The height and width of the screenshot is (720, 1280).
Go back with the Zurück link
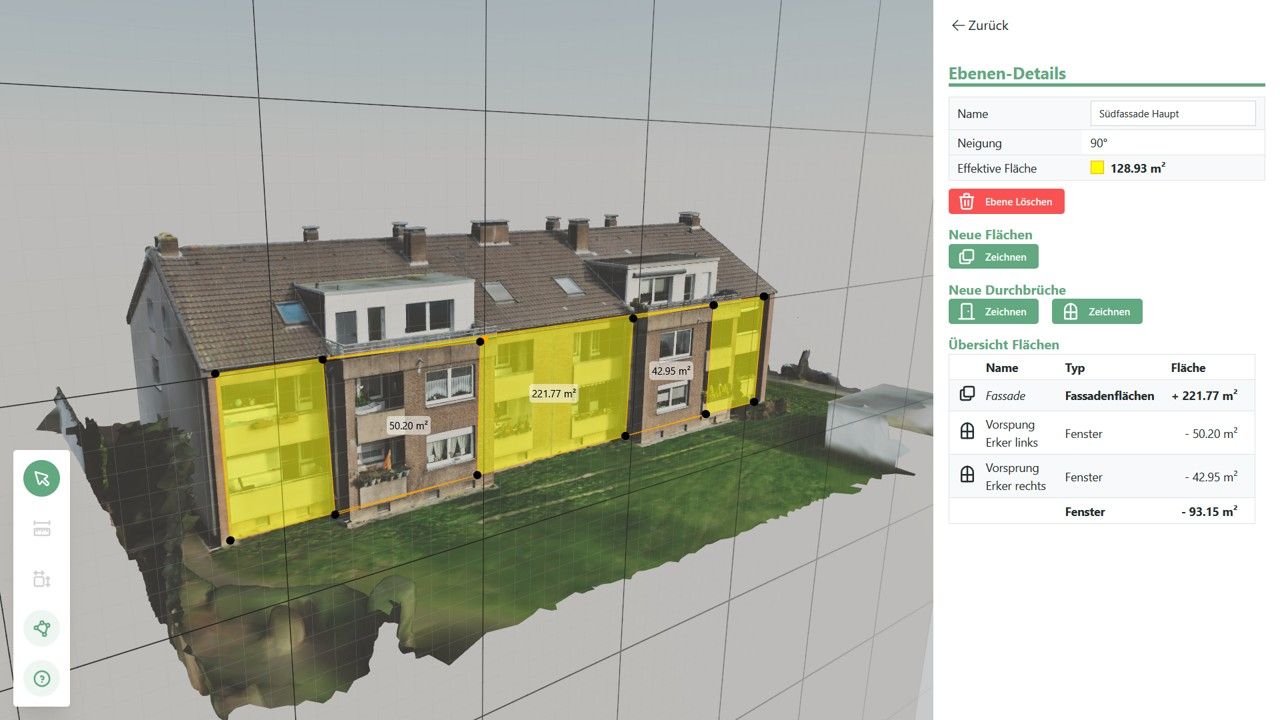[x=980, y=25]
